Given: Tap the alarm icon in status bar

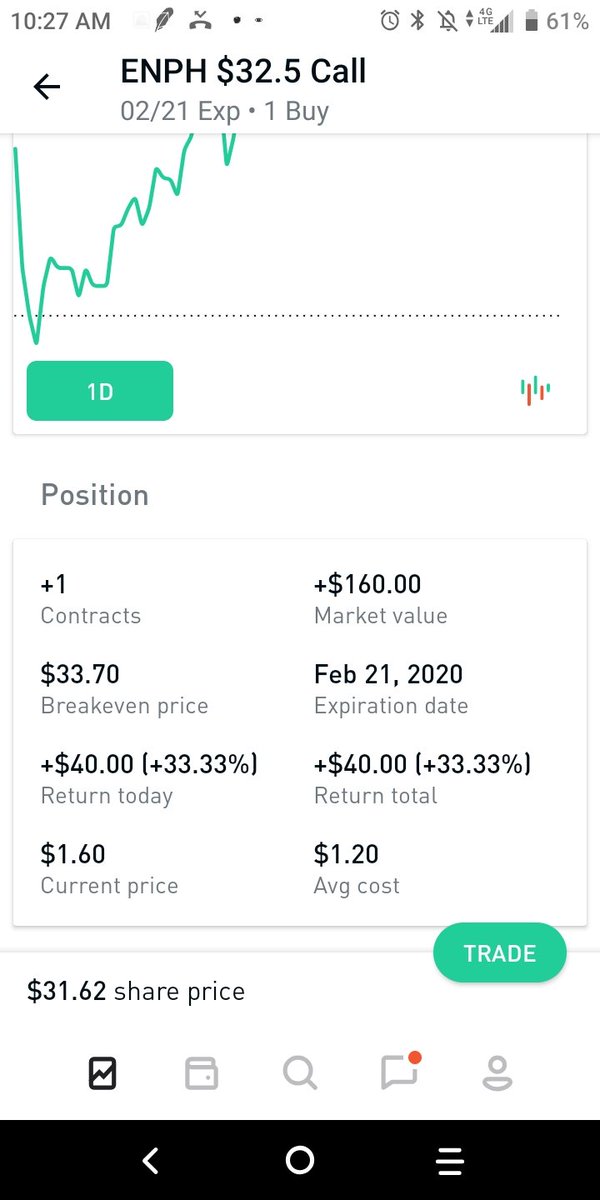Looking at the screenshot, I should tap(390, 19).
